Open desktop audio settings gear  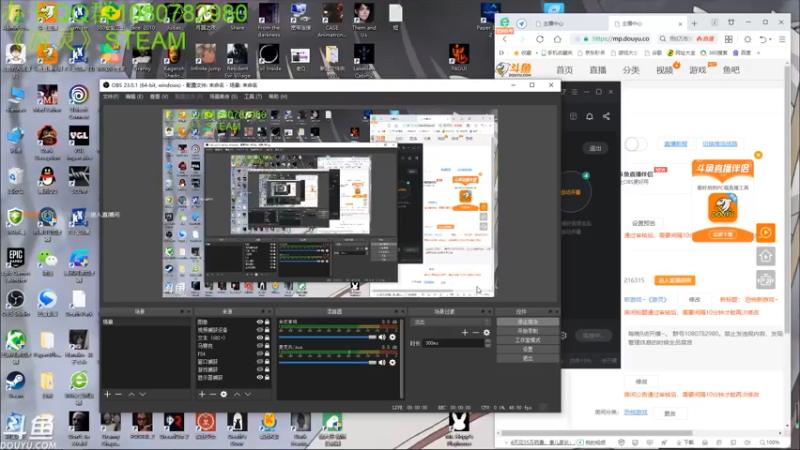392,337
